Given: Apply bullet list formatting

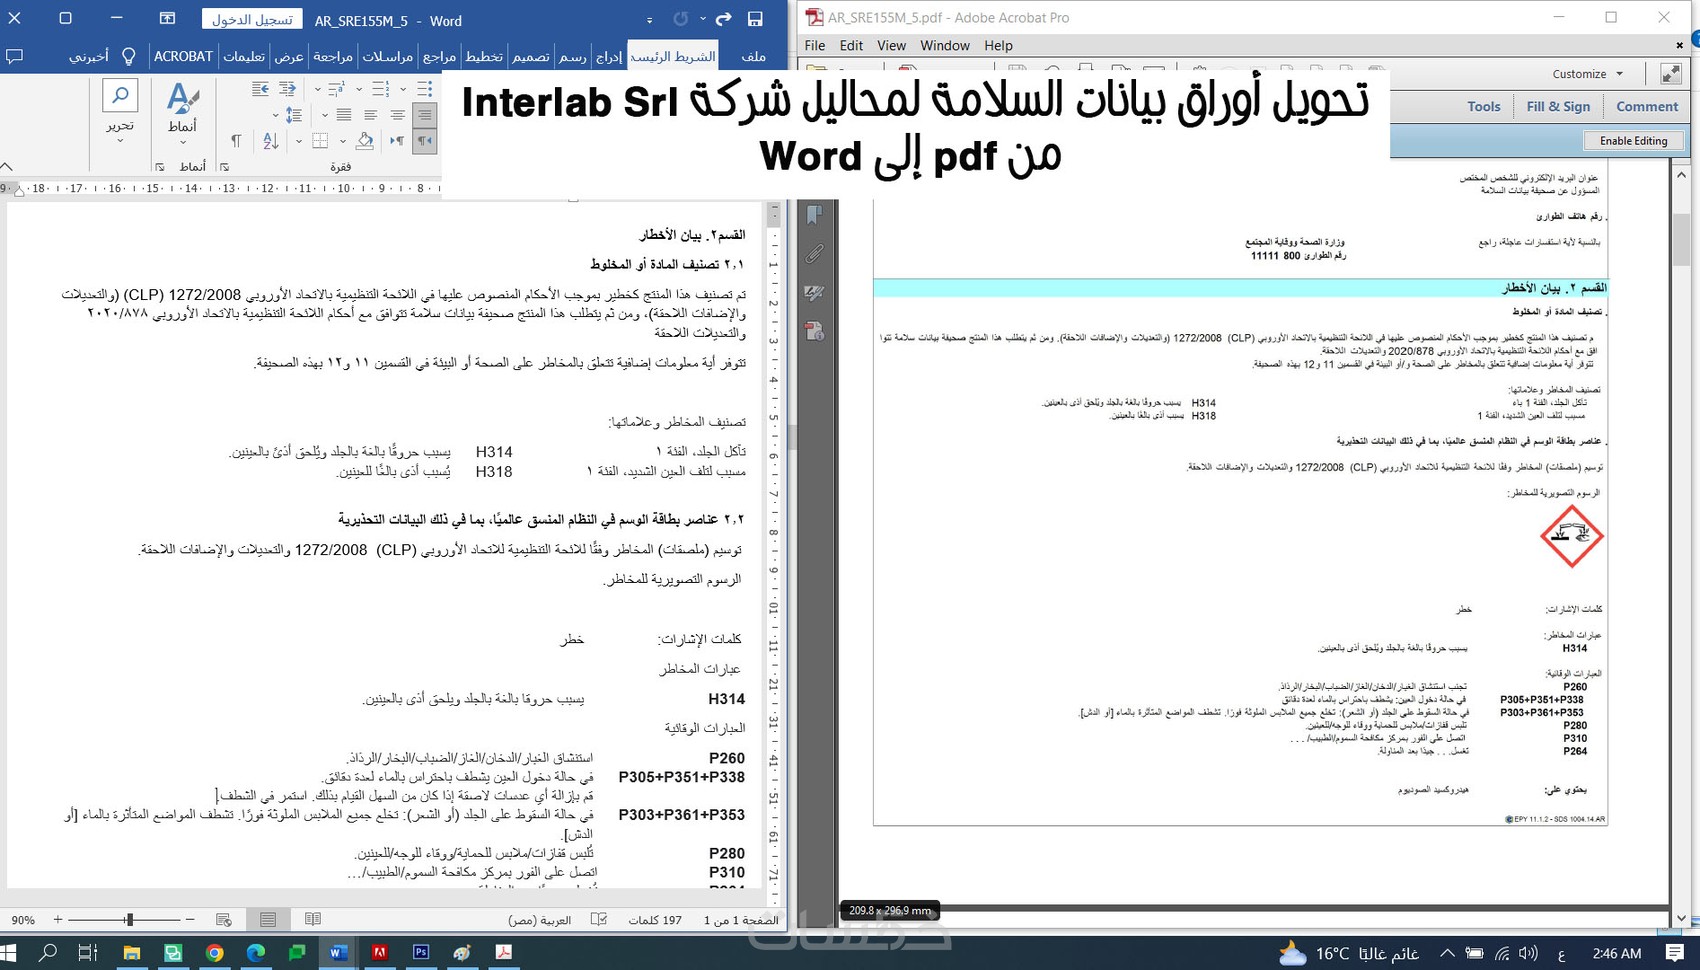Looking at the screenshot, I should click(424, 89).
